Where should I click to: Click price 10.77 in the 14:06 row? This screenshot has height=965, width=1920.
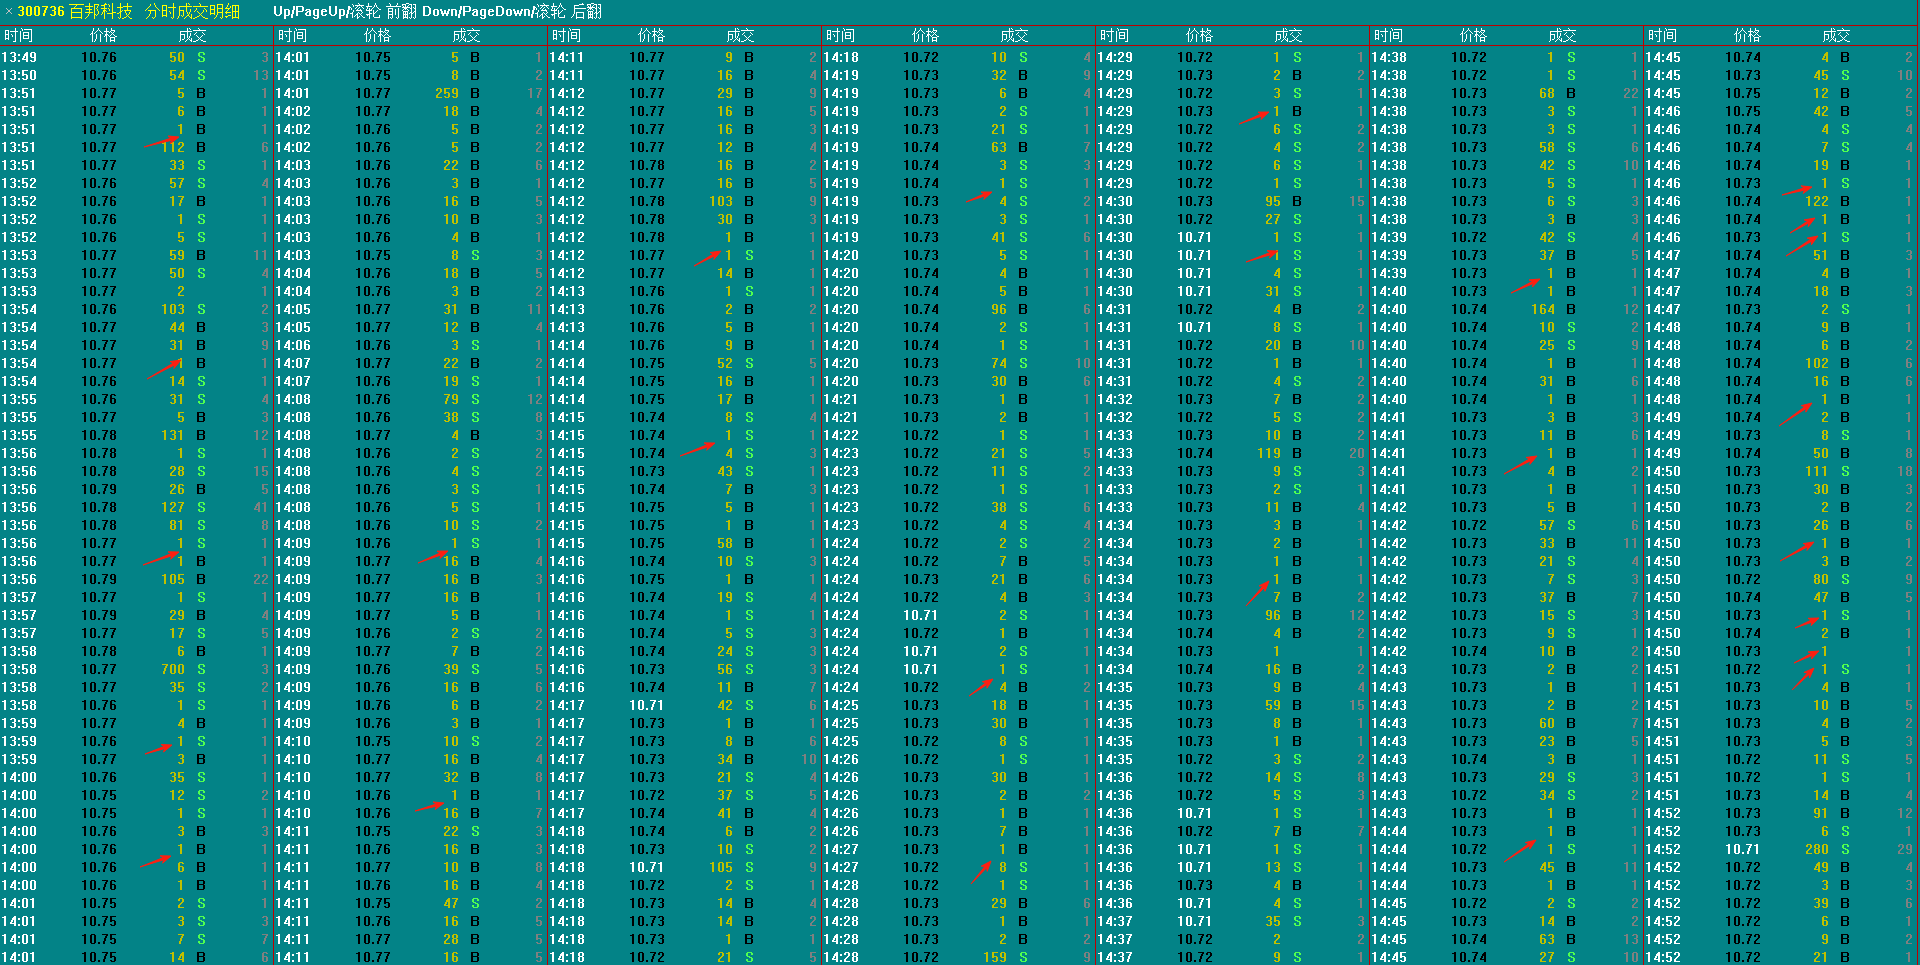point(373,345)
